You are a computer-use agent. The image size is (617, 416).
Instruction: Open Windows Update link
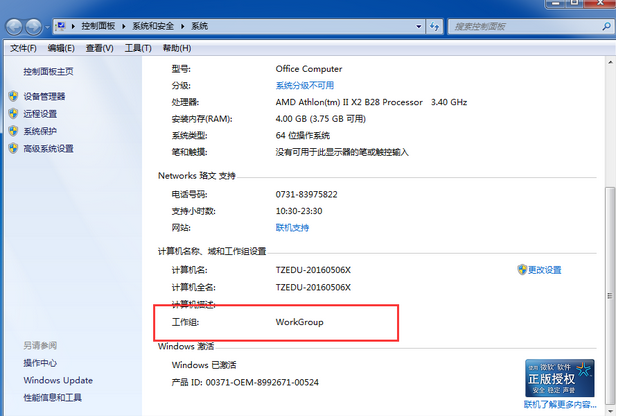58,380
